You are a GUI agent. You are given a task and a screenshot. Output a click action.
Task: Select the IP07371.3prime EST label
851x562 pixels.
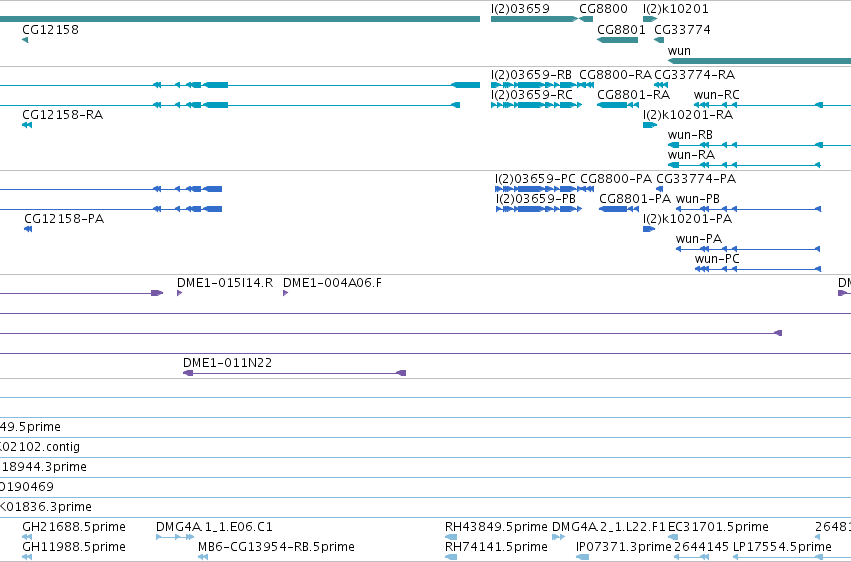click(x=624, y=547)
